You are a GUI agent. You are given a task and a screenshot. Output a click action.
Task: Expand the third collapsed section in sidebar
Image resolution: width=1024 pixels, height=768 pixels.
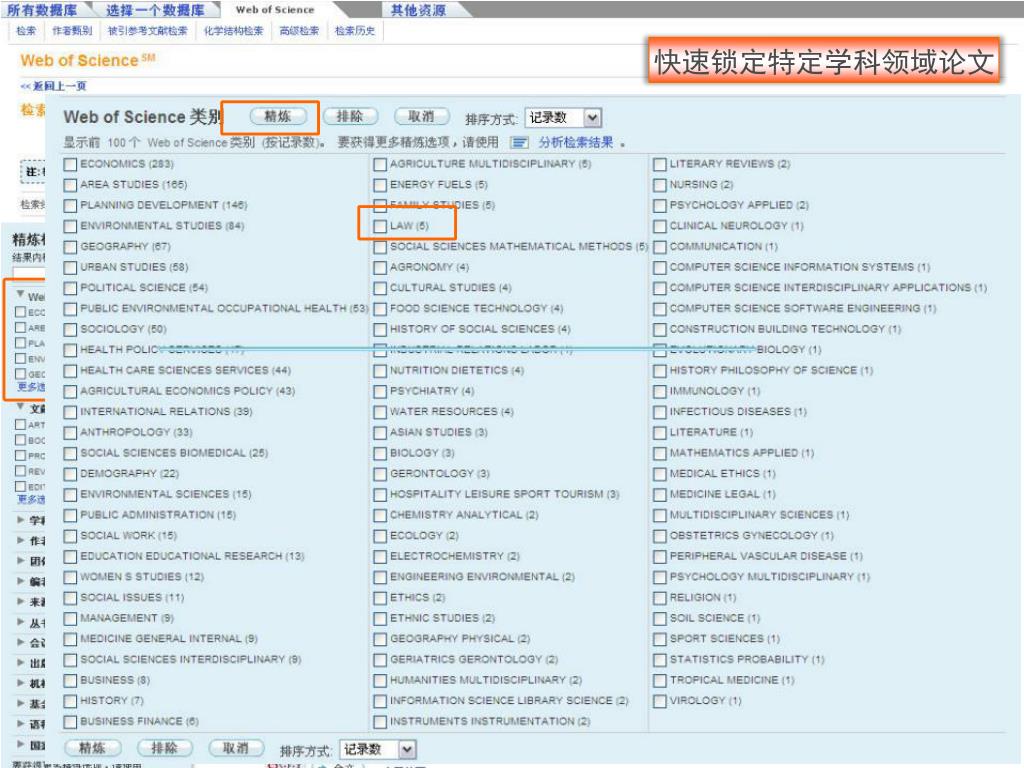coord(21,520)
